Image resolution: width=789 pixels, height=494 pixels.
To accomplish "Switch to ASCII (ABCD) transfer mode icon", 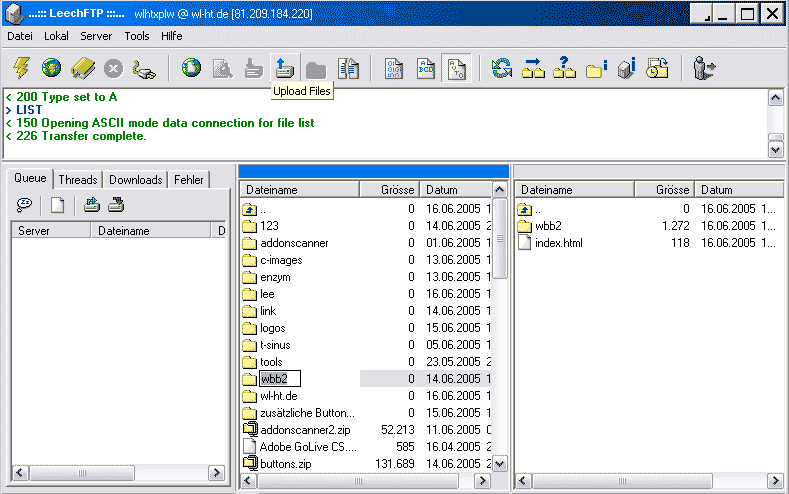I will tap(426, 68).
